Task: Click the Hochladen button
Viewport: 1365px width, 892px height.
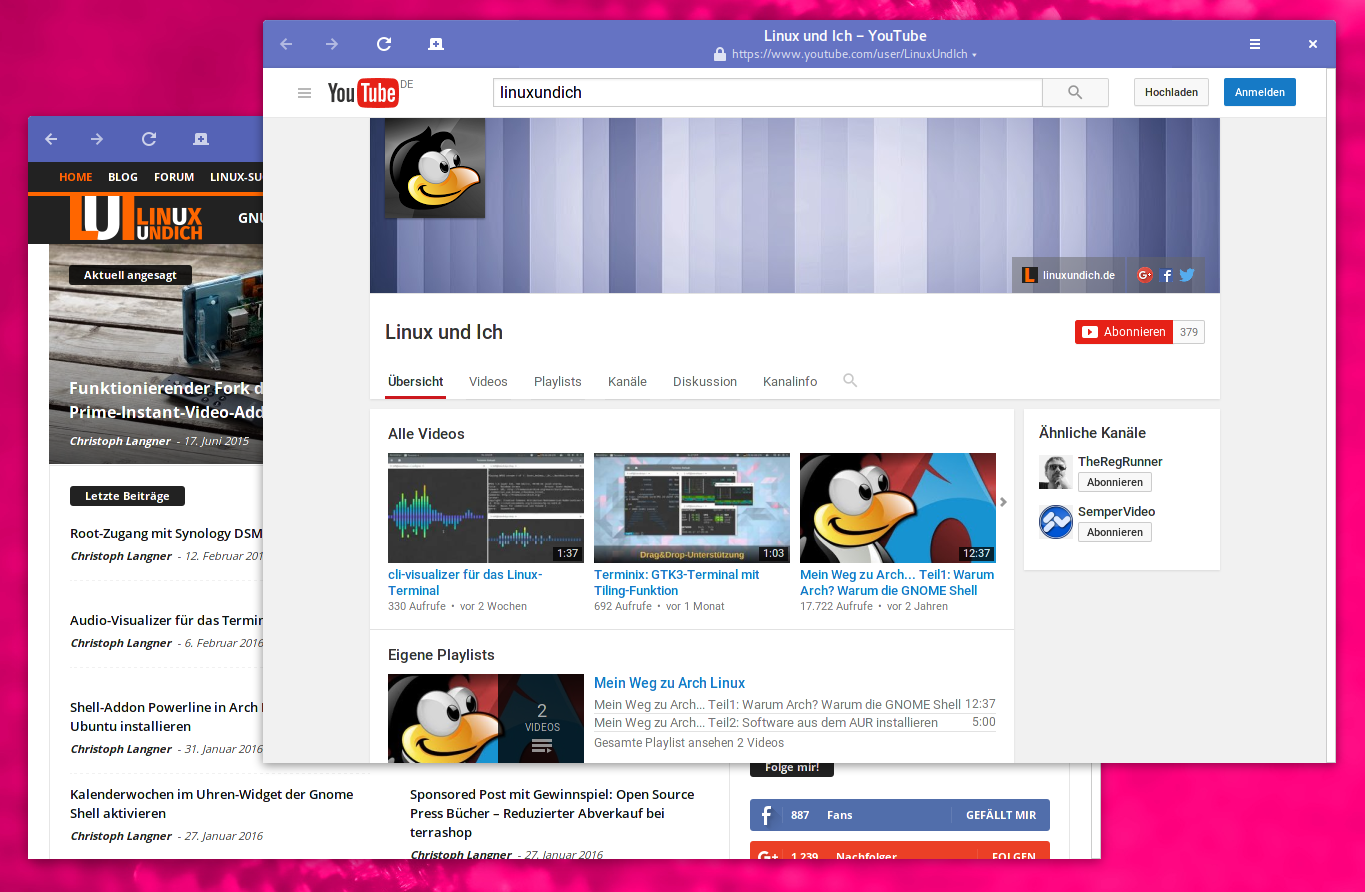Action: pyautogui.click(x=1171, y=92)
